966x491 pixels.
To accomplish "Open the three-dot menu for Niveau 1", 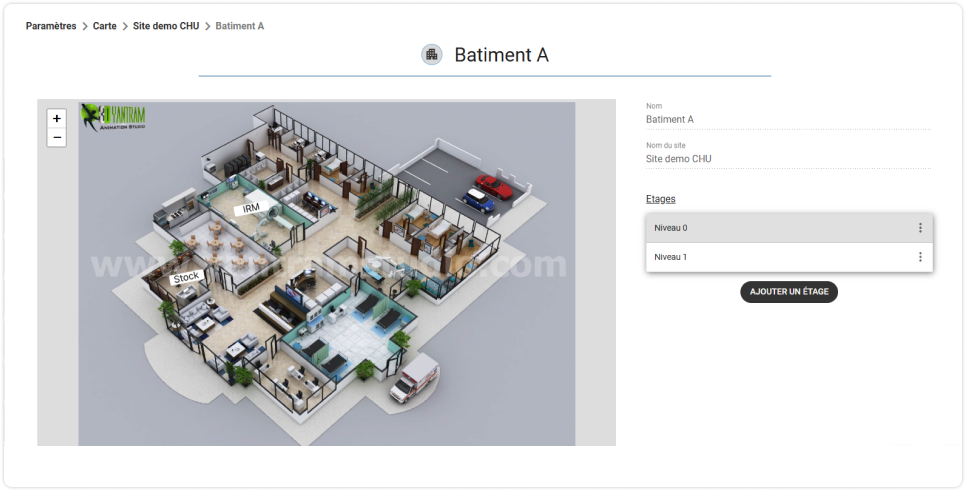I will click(x=920, y=257).
